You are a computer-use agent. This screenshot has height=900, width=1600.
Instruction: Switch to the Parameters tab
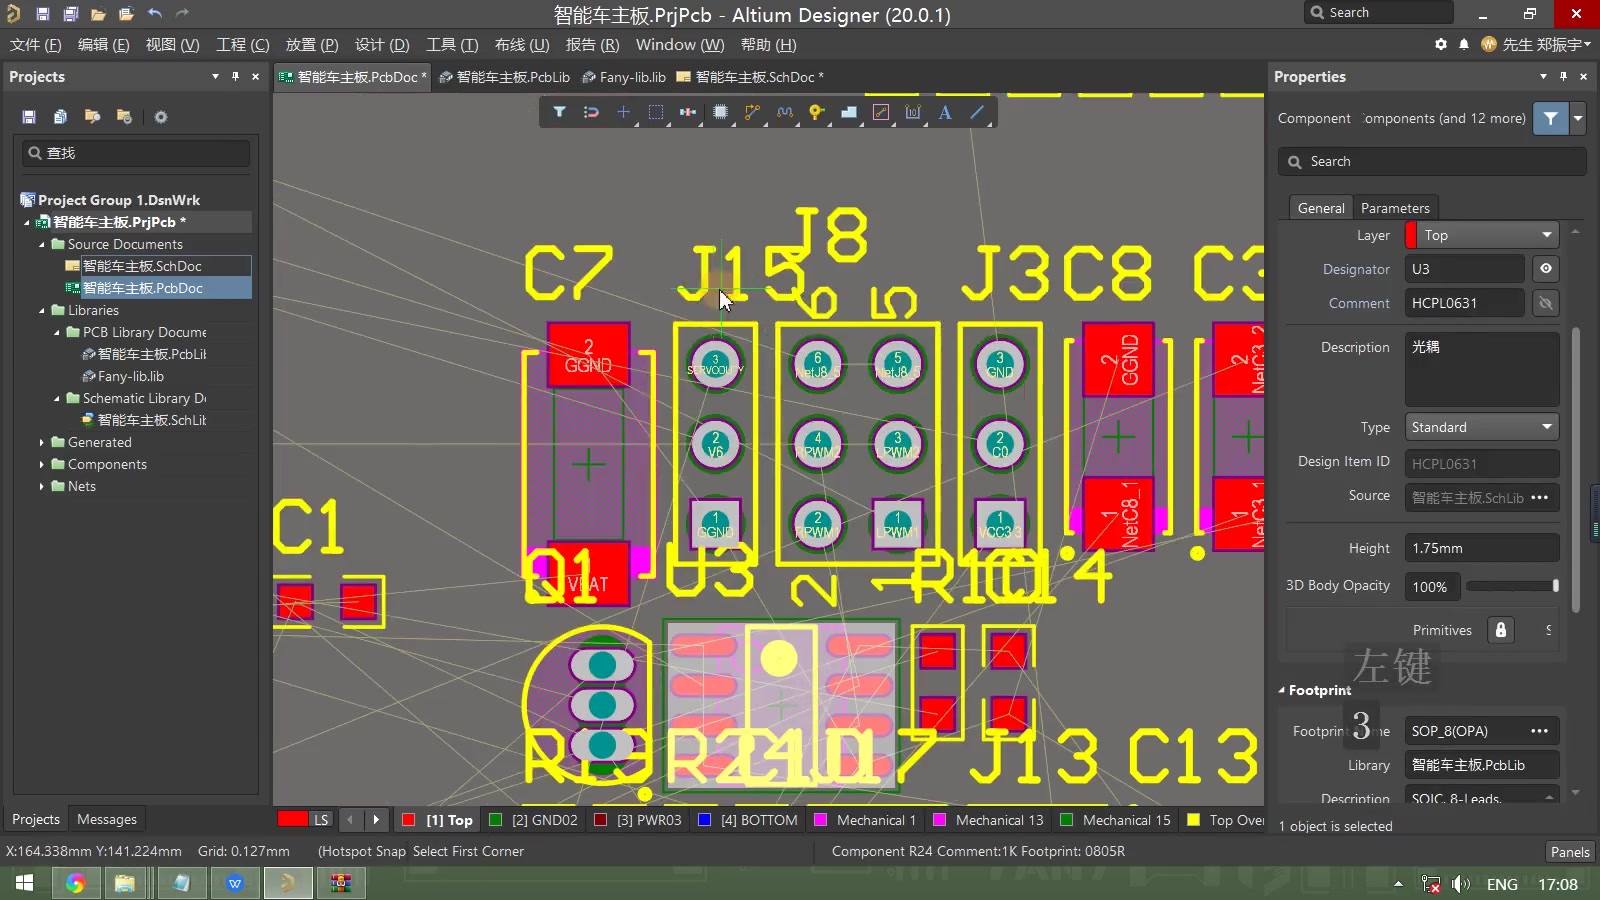(1395, 208)
